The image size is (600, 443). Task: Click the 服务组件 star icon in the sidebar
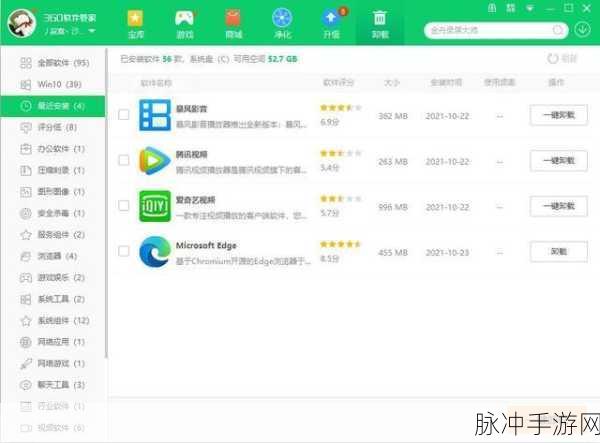pyautogui.click(x=26, y=234)
